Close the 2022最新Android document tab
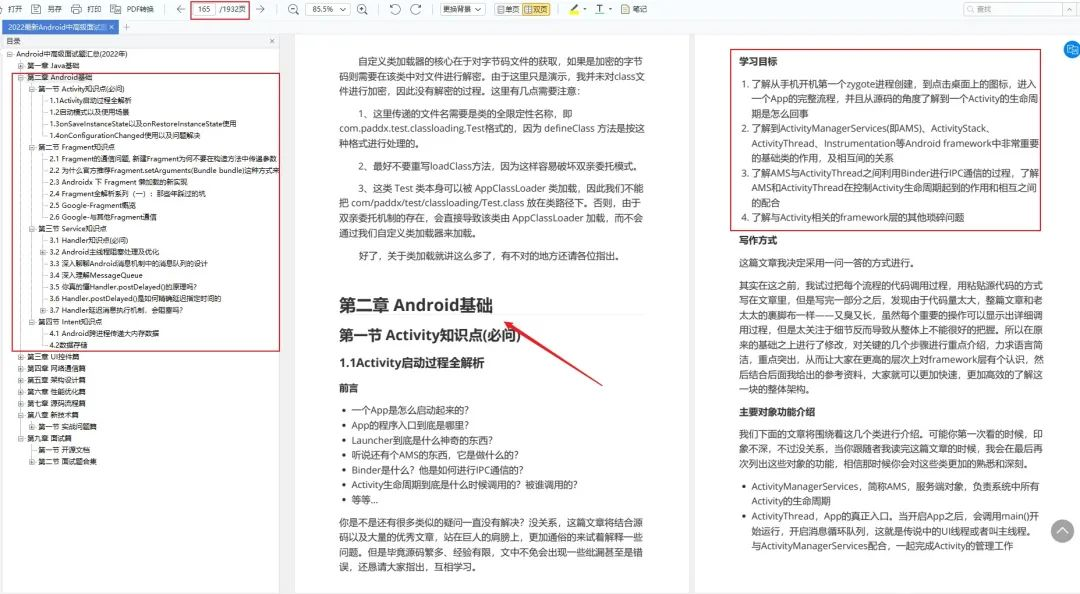 tap(112, 27)
